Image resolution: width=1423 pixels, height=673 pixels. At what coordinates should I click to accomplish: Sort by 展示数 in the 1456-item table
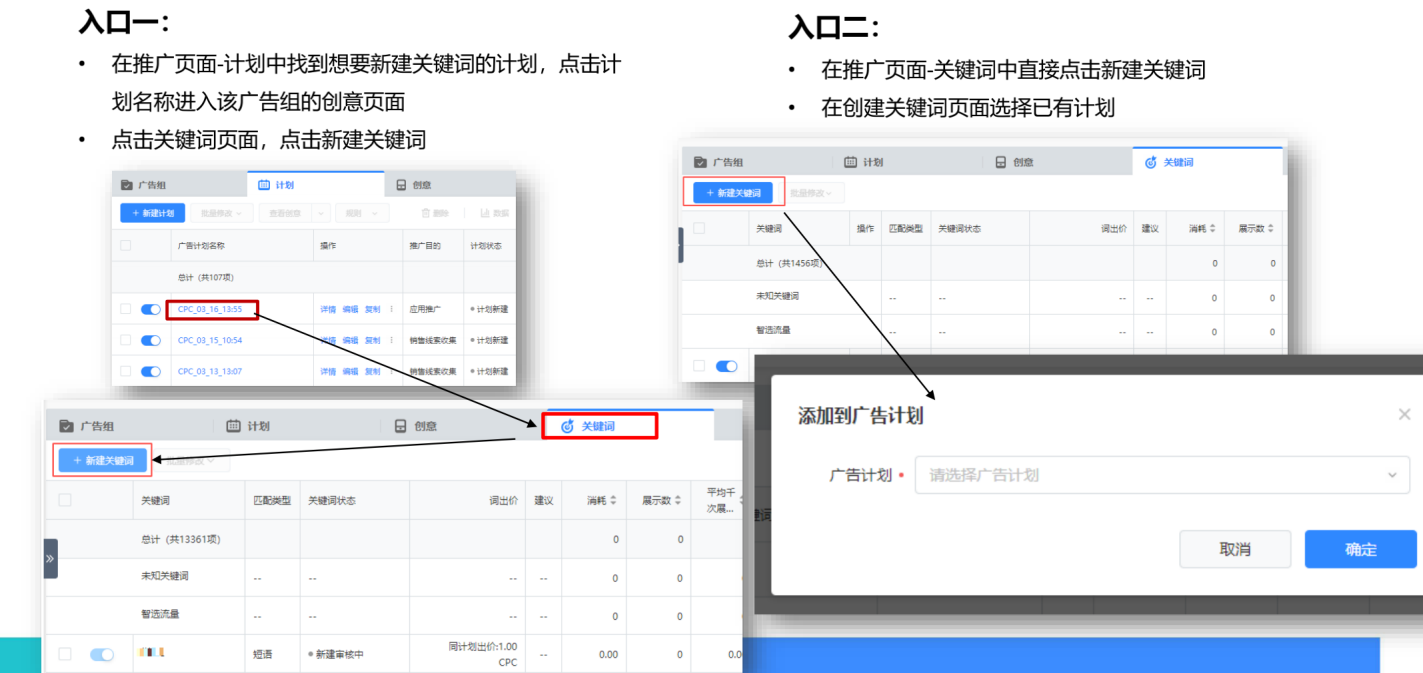[x=1270, y=229]
